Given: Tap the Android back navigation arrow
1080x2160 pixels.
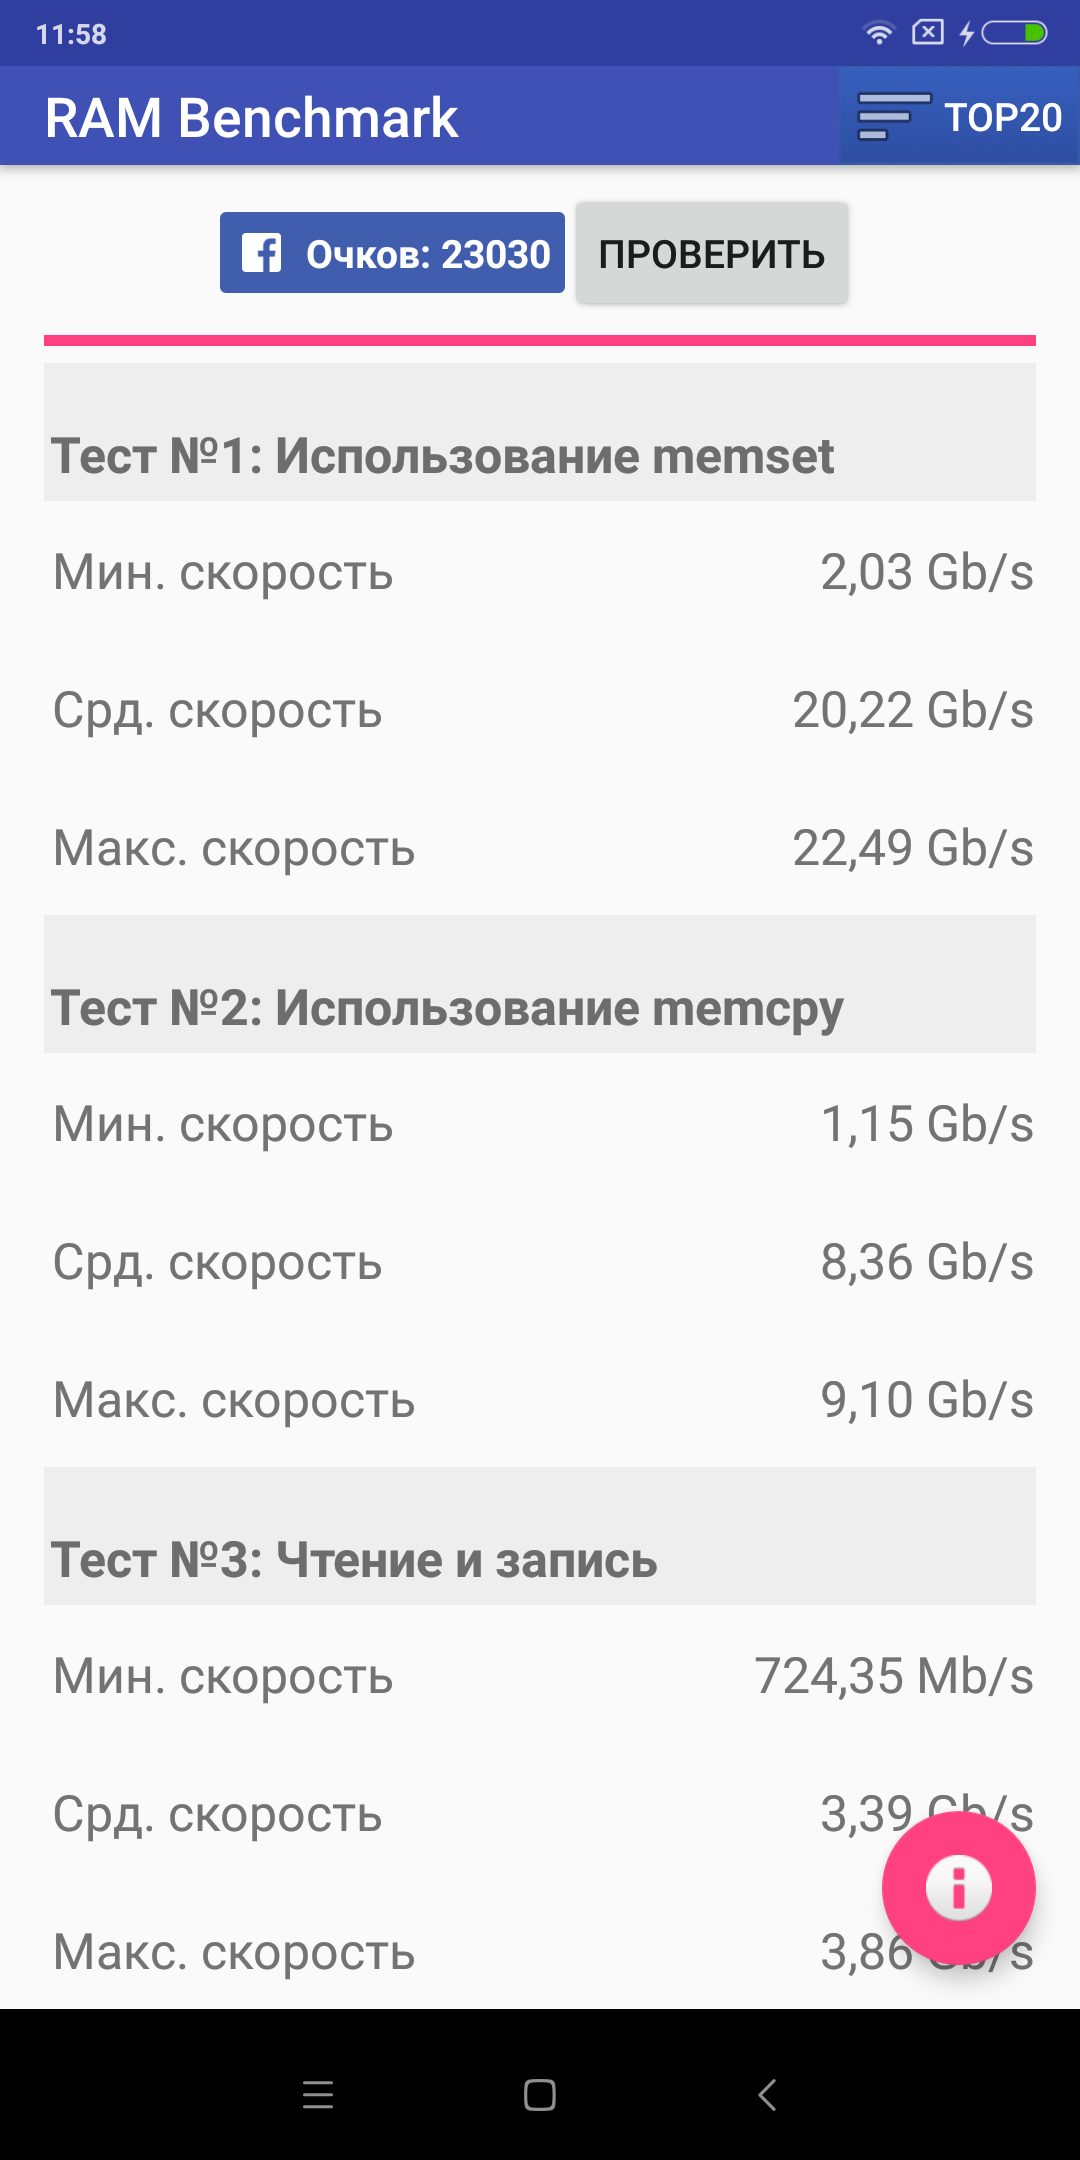Looking at the screenshot, I should [767, 2094].
